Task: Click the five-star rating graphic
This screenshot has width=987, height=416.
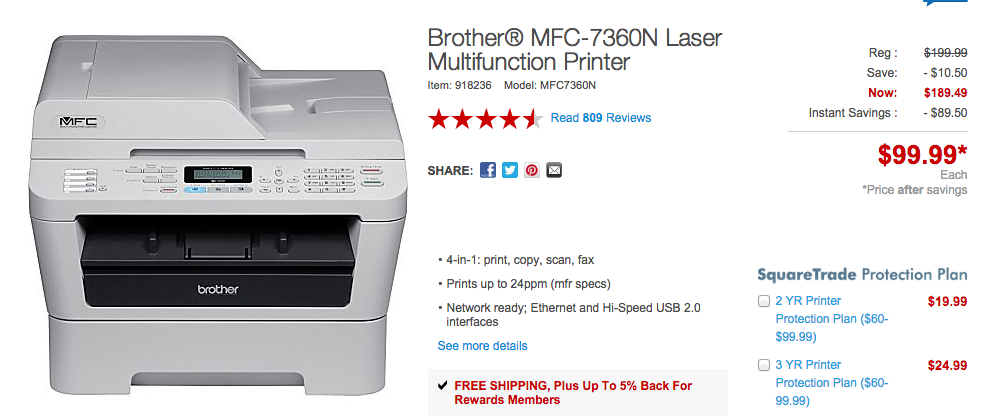Action: point(485,118)
